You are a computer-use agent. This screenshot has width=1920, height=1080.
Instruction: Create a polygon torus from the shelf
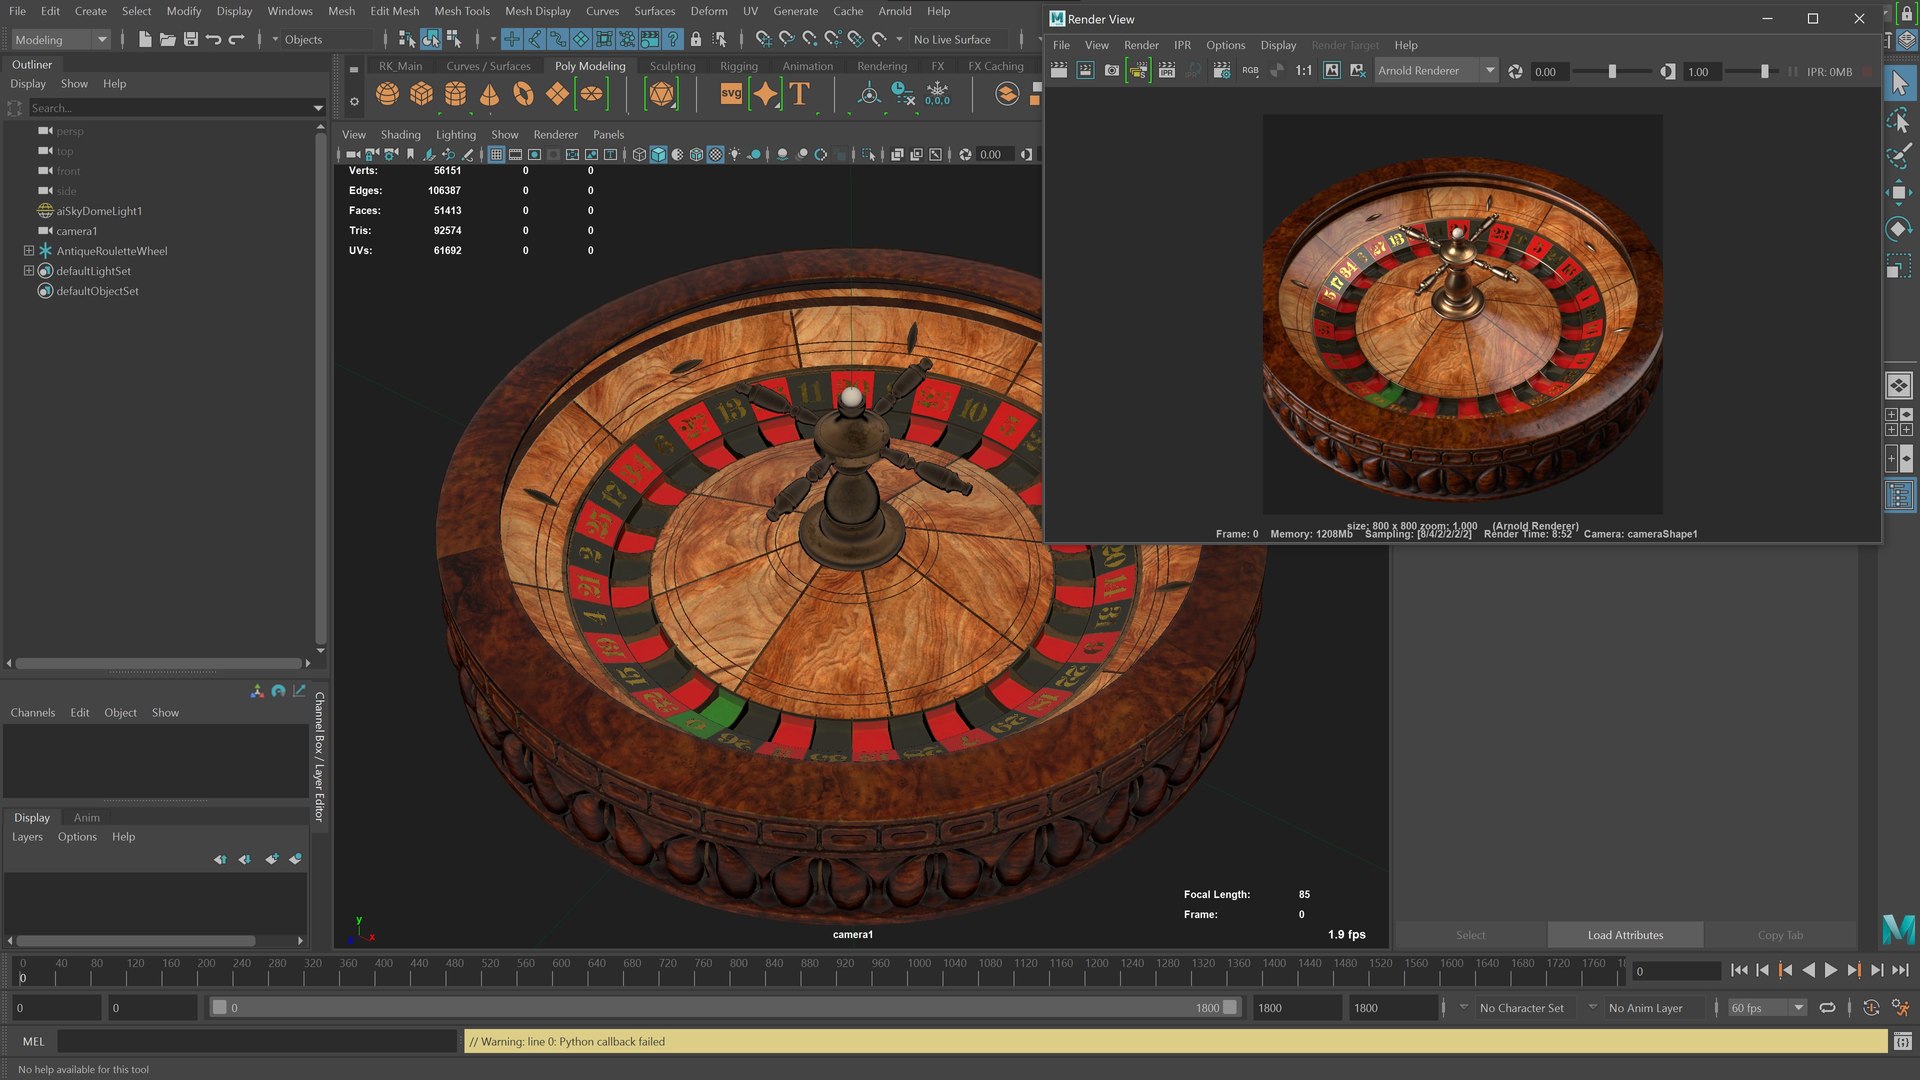tap(523, 94)
